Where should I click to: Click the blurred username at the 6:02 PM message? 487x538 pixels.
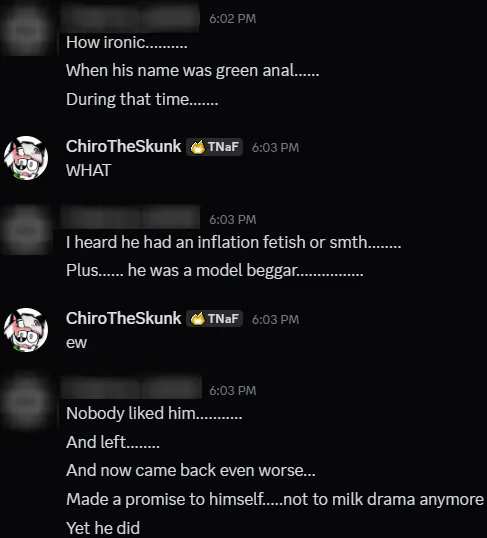click(x=130, y=18)
